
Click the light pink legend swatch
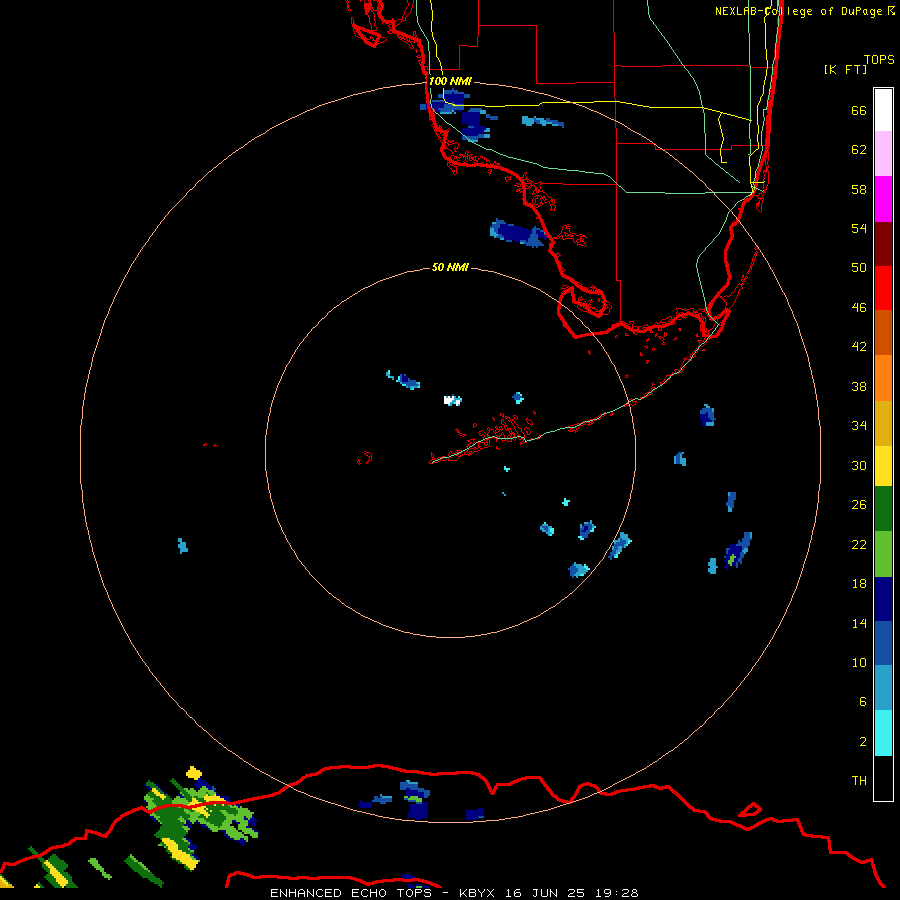[883, 153]
